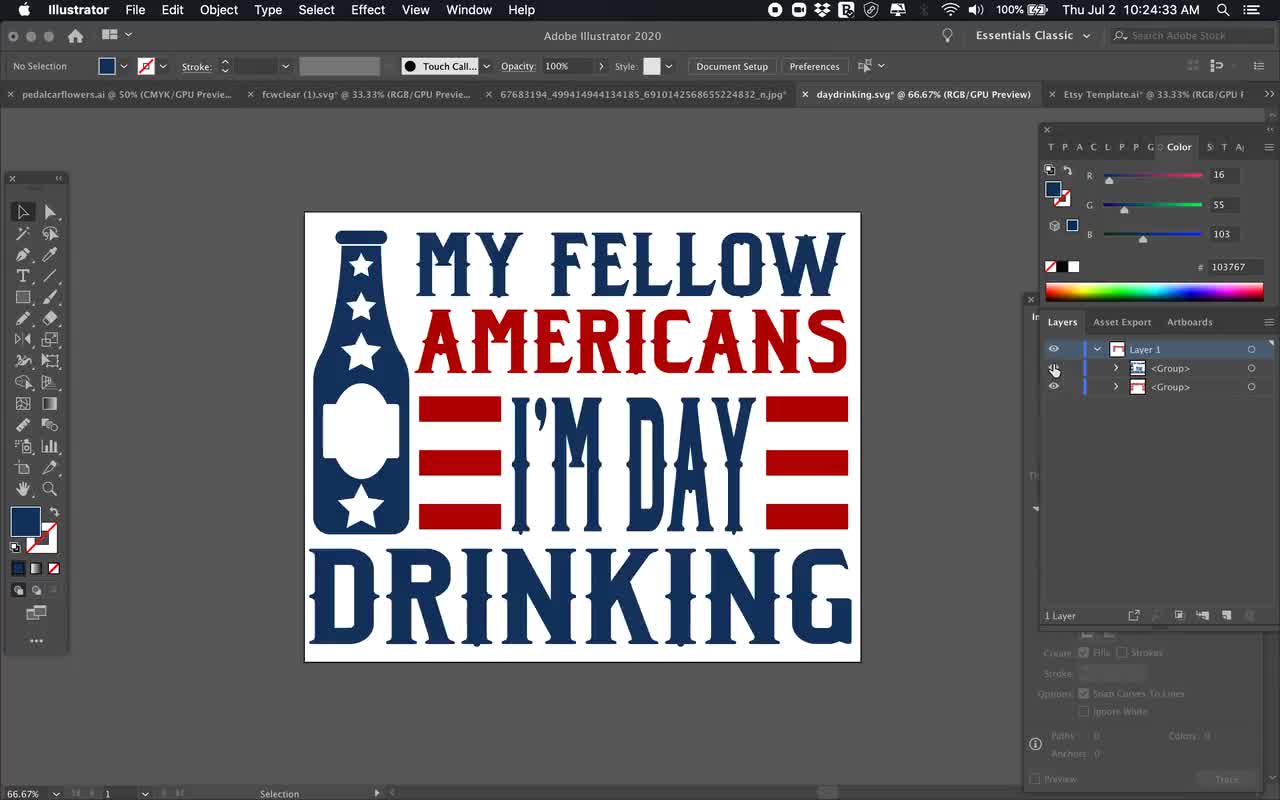Viewport: 1280px width, 800px height.
Task: Select the Width/Warp tool
Action: click(x=23, y=361)
